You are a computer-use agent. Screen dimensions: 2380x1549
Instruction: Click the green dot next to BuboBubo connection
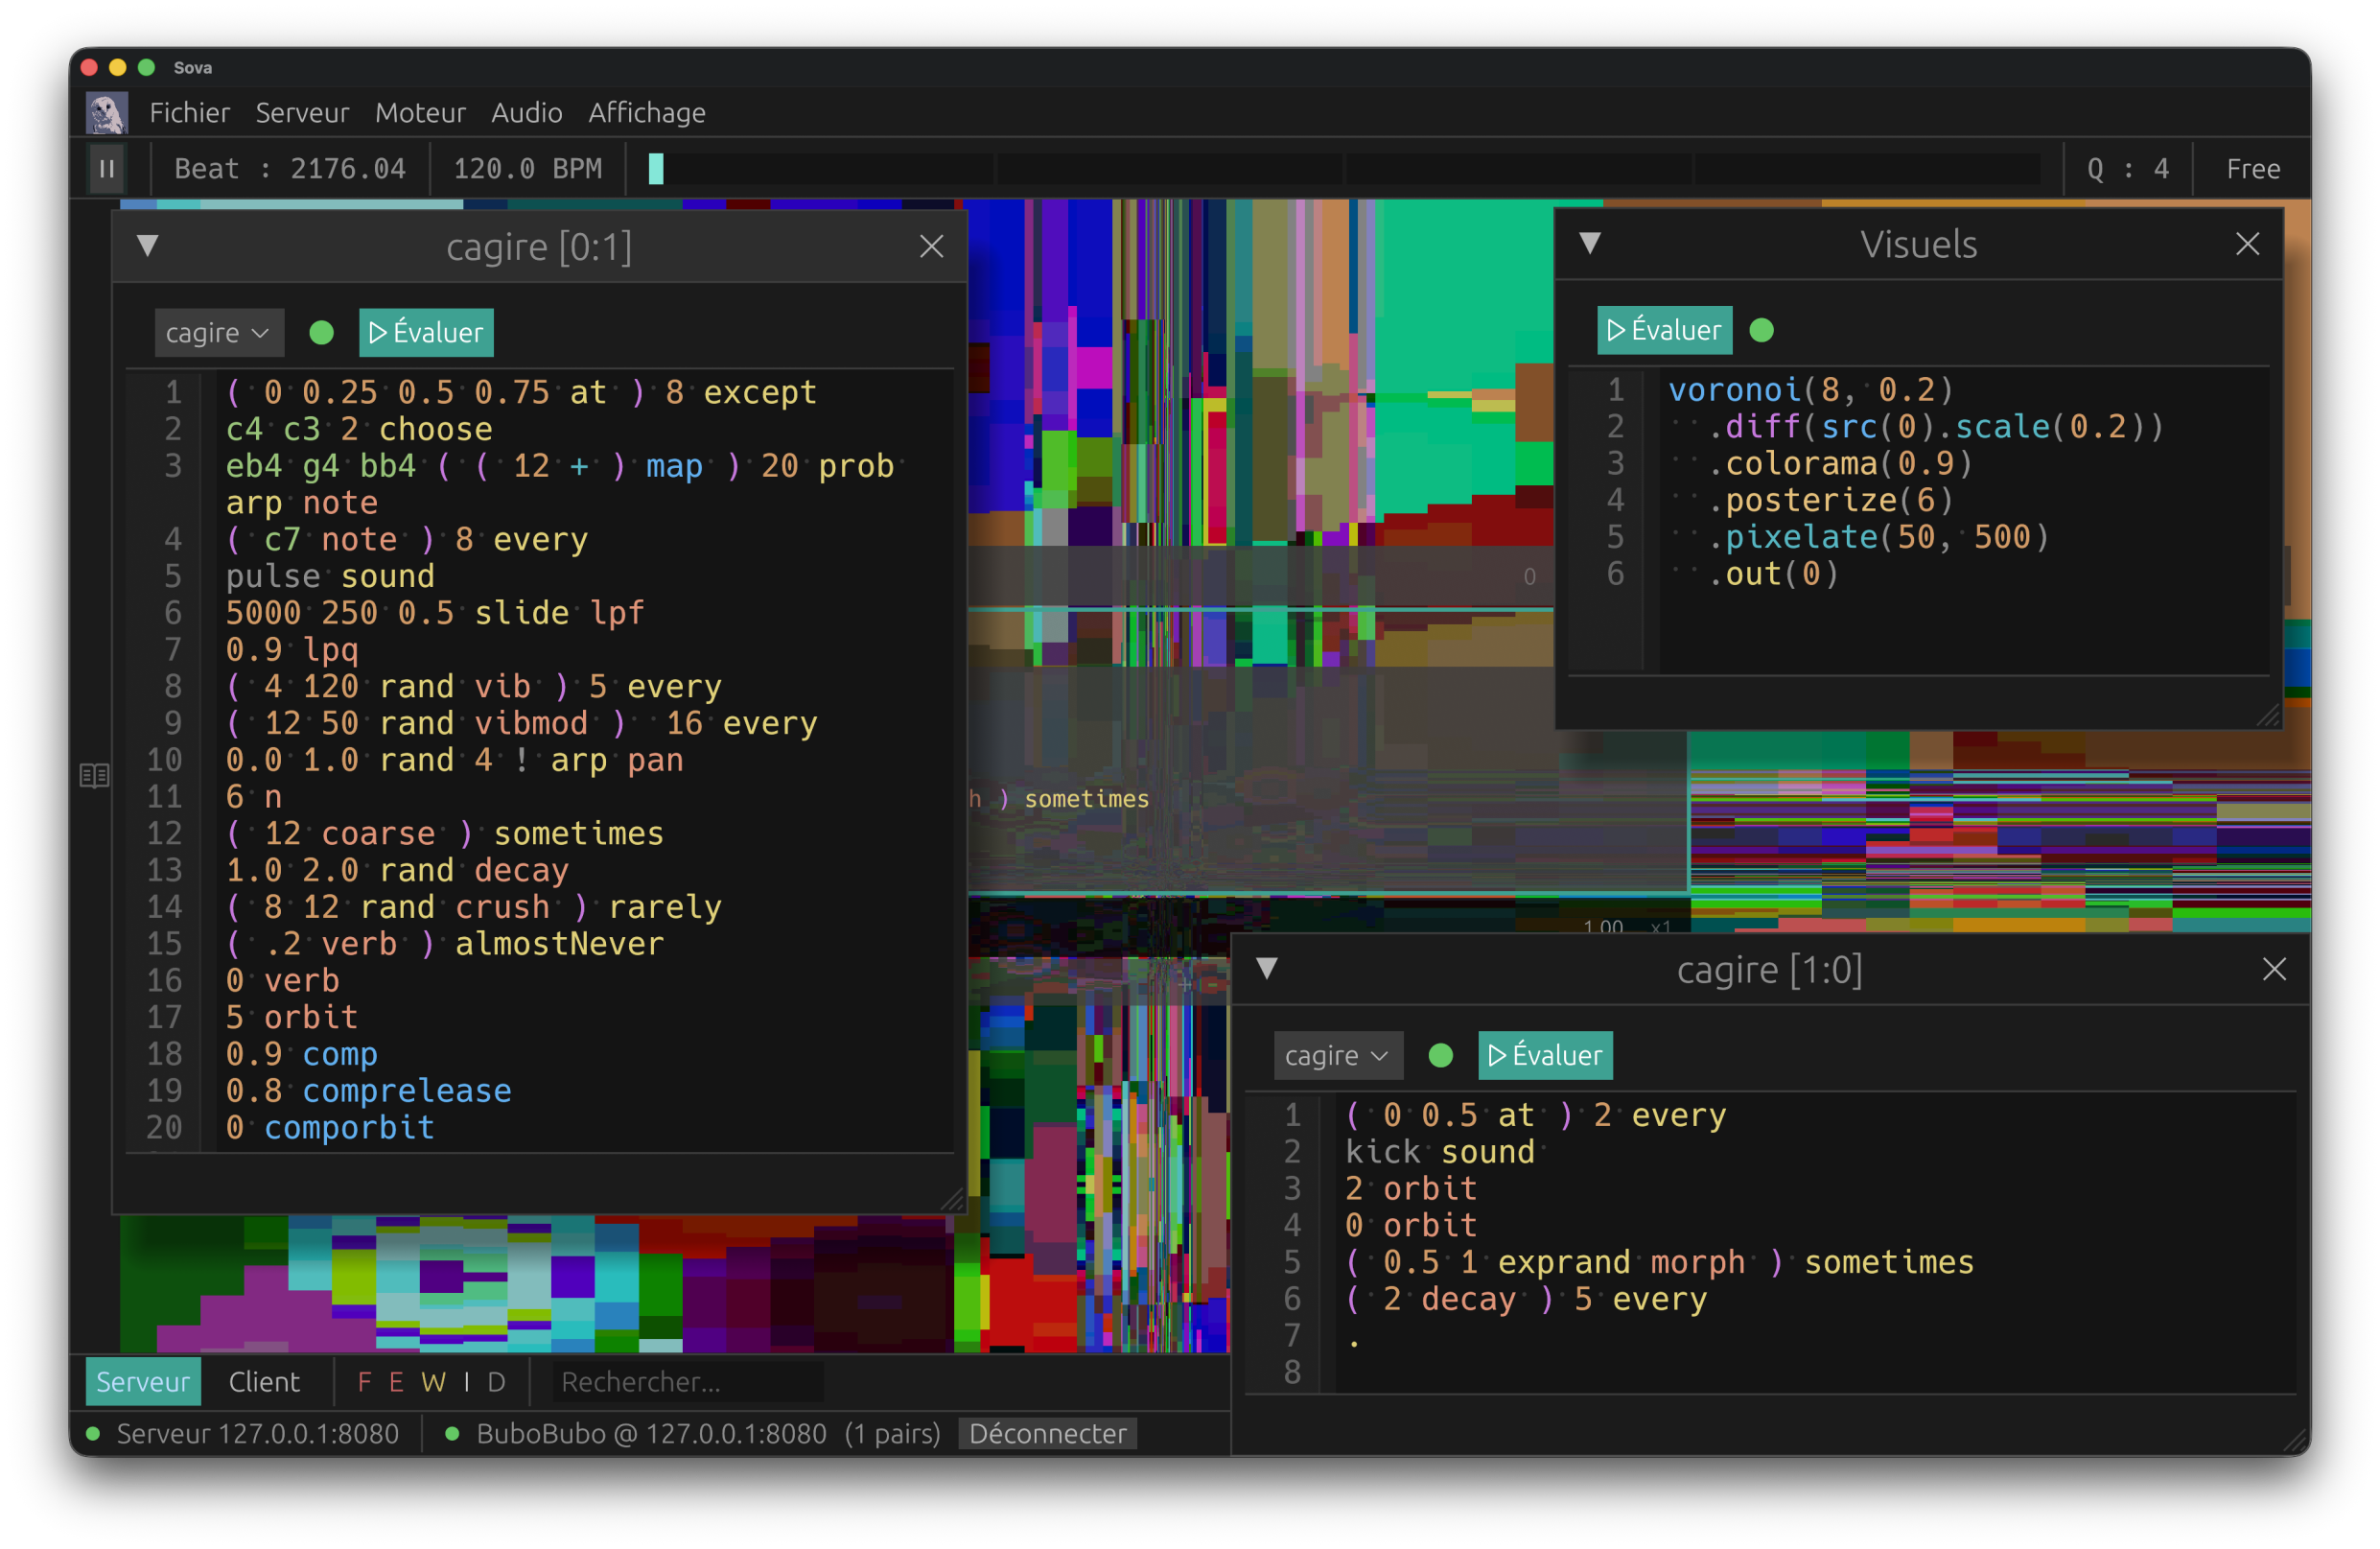click(x=453, y=1433)
